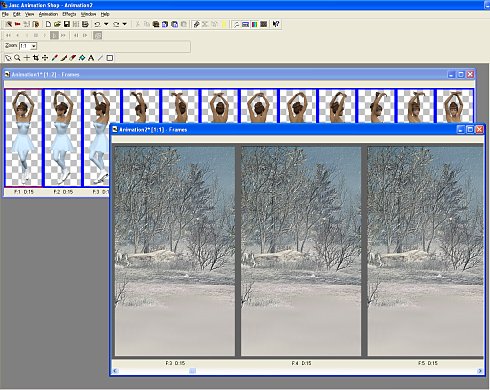Click the Undo arrow icon
The image size is (490, 390).
click(97, 24)
